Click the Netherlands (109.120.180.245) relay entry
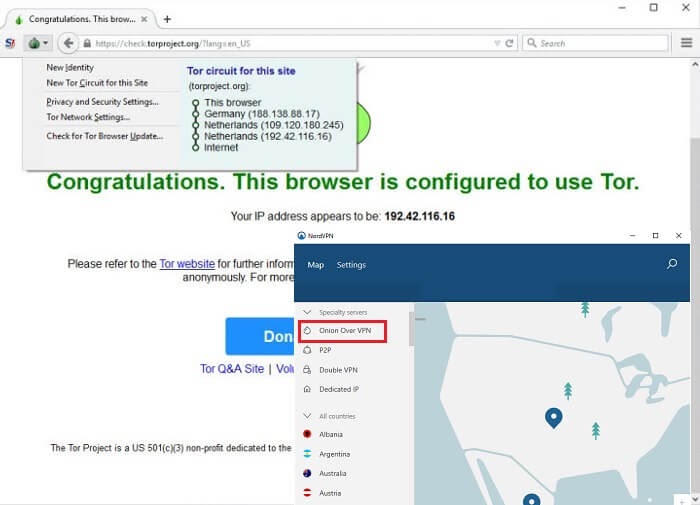Image resolution: width=700 pixels, height=505 pixels. click(274, 125)
